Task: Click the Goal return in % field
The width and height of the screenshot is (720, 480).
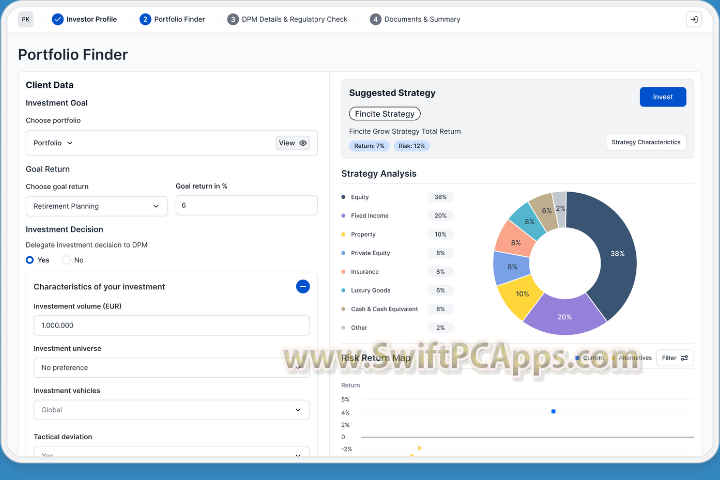Action: (x=246, y=205)
